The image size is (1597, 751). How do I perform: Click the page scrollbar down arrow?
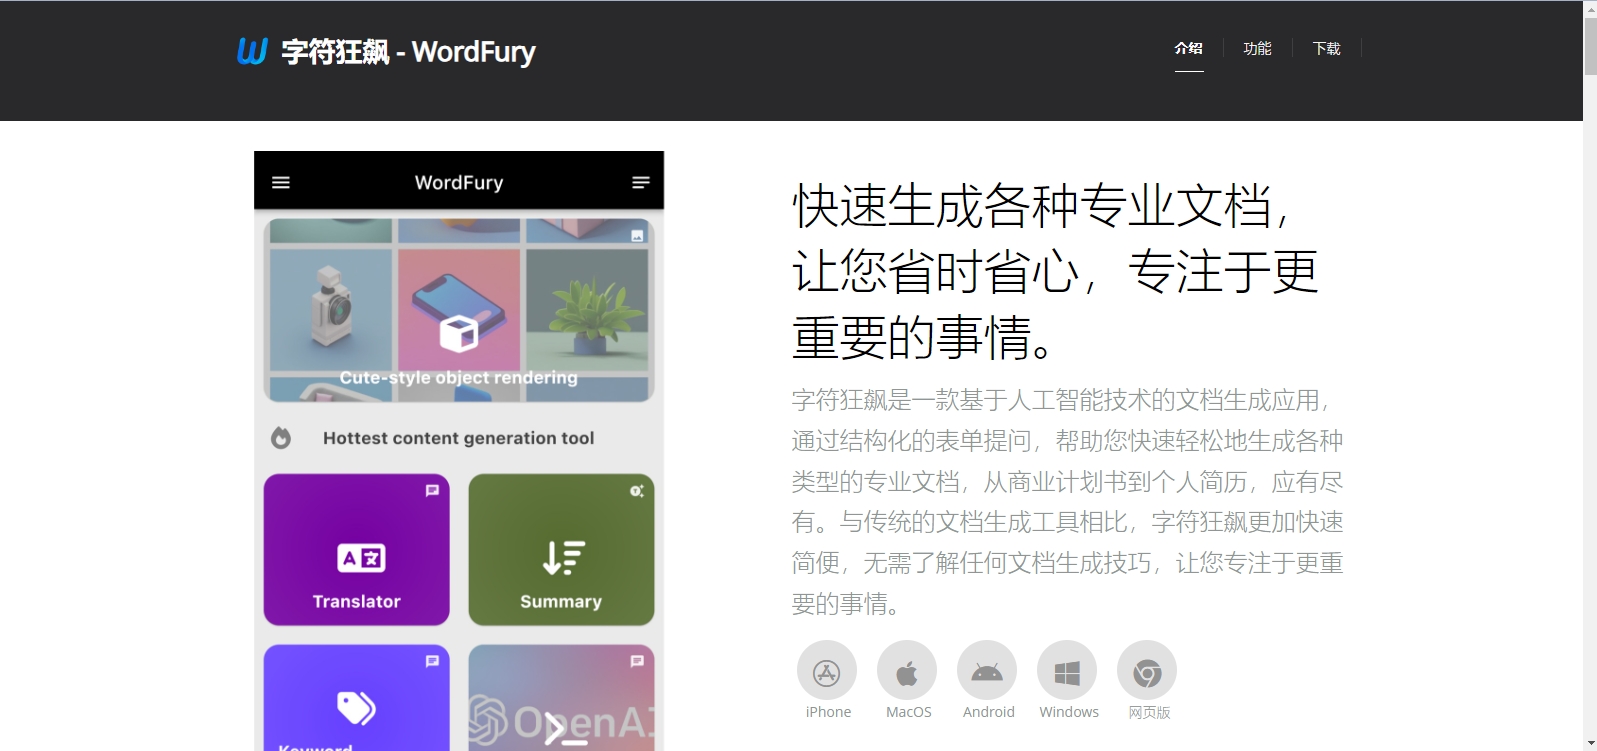click(x=1590, y=743)
